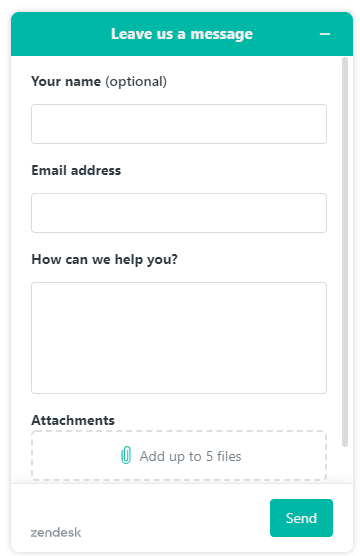360x556 pixels.
Task: Click the widget's vertical scrollbar thumb
Action: click(x=345, y=252)
